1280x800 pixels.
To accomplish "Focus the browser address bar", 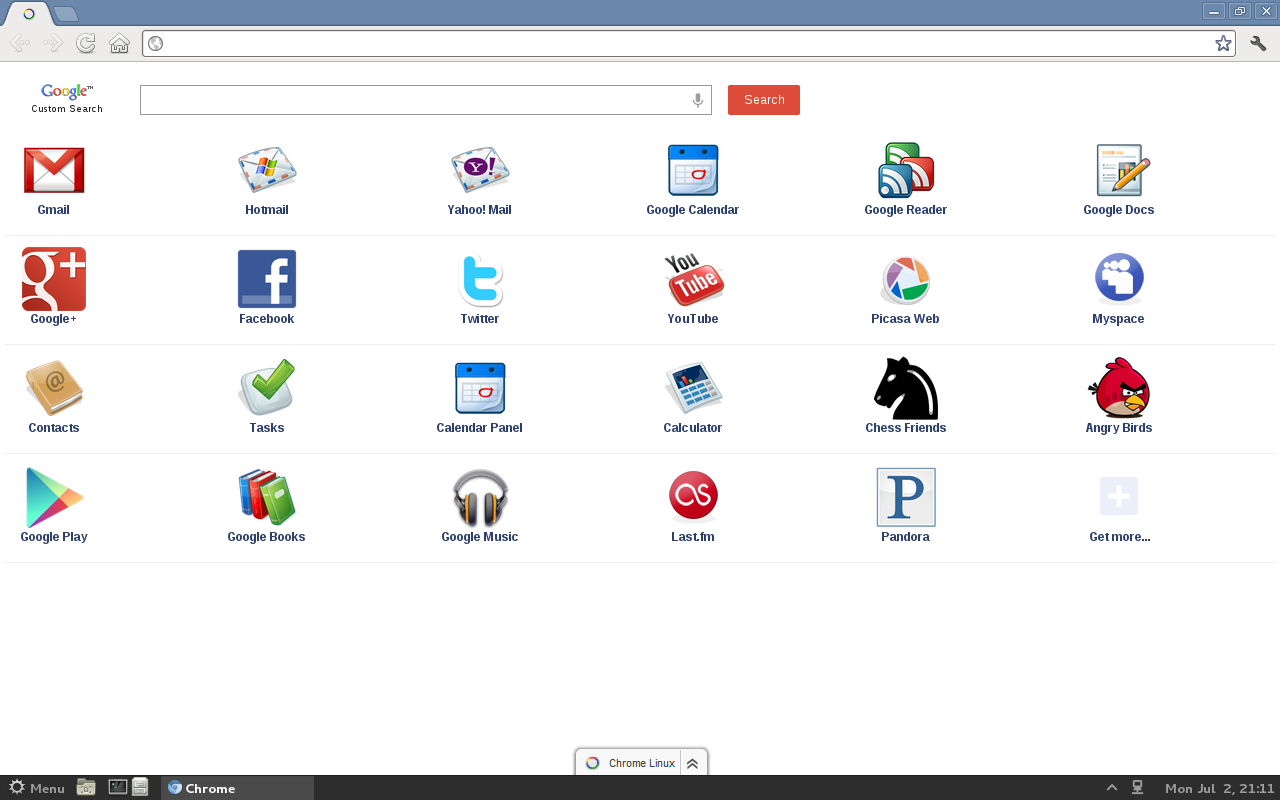I will tap(688, 43).
